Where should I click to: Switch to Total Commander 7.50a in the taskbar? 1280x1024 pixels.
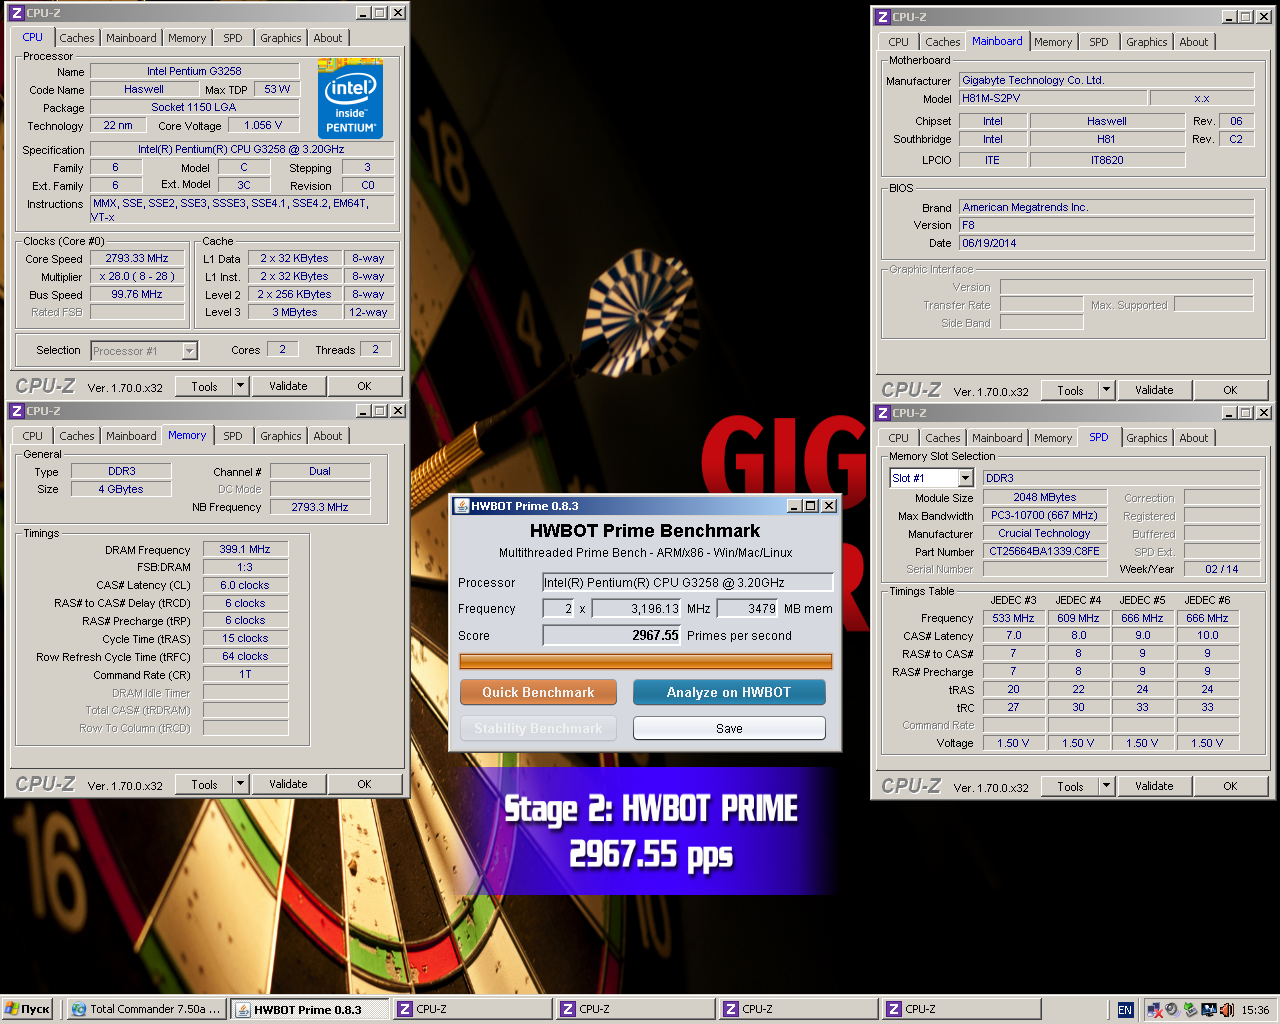(x=146, y=1009)
